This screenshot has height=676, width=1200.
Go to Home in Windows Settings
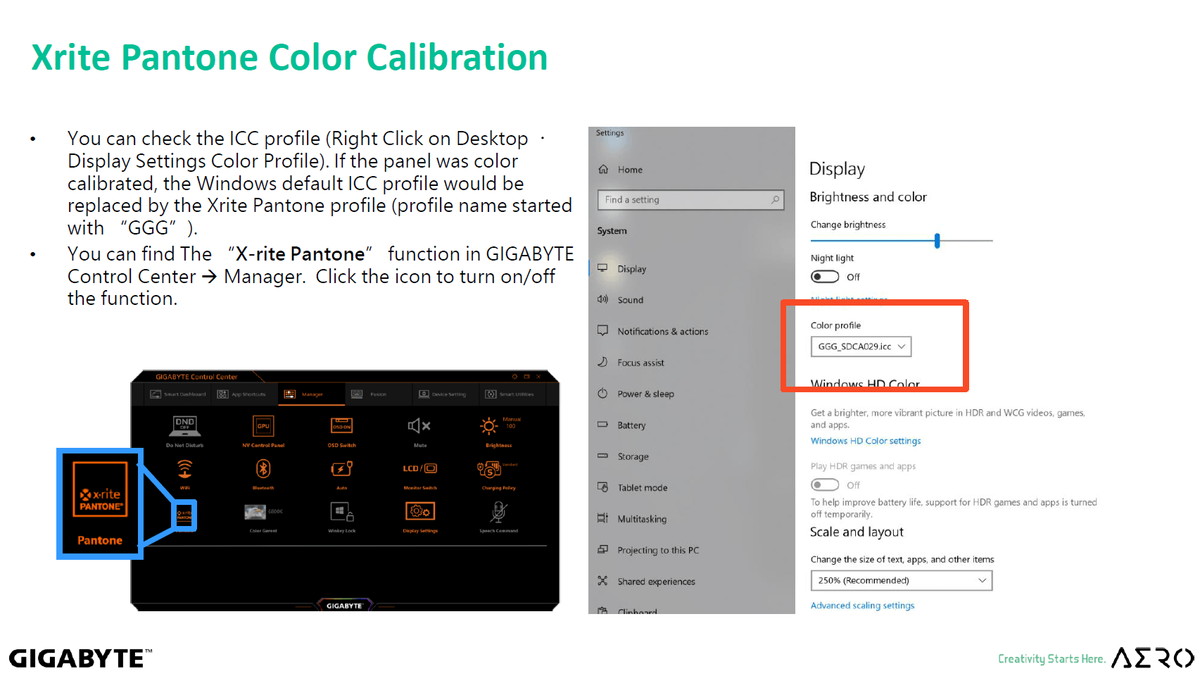tap(620, 169)
